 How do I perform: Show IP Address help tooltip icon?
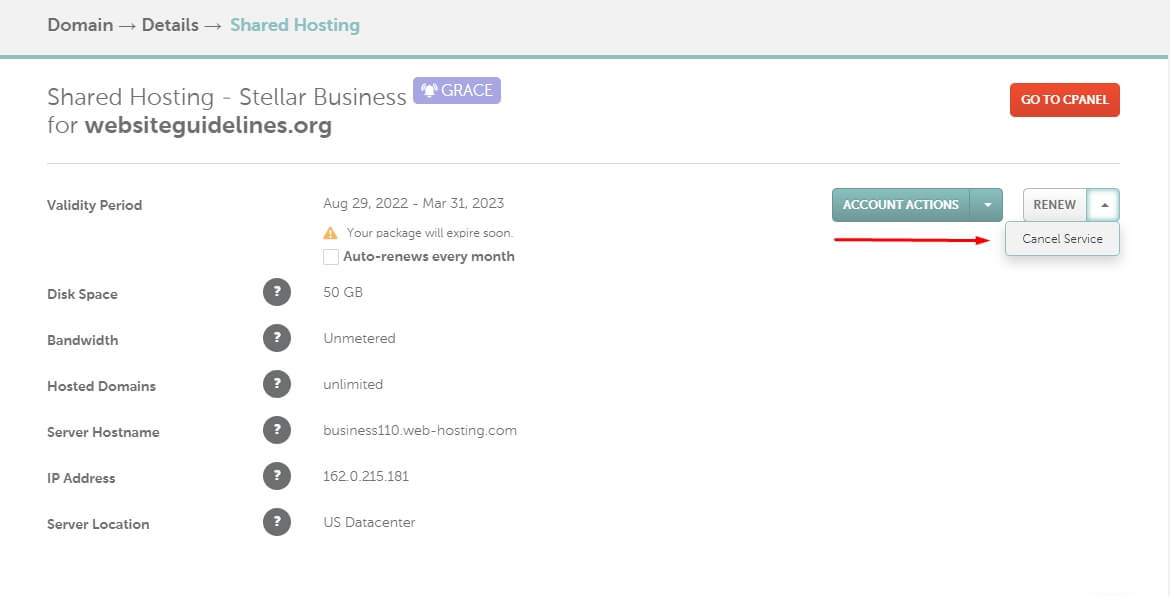tap(277, 477)
